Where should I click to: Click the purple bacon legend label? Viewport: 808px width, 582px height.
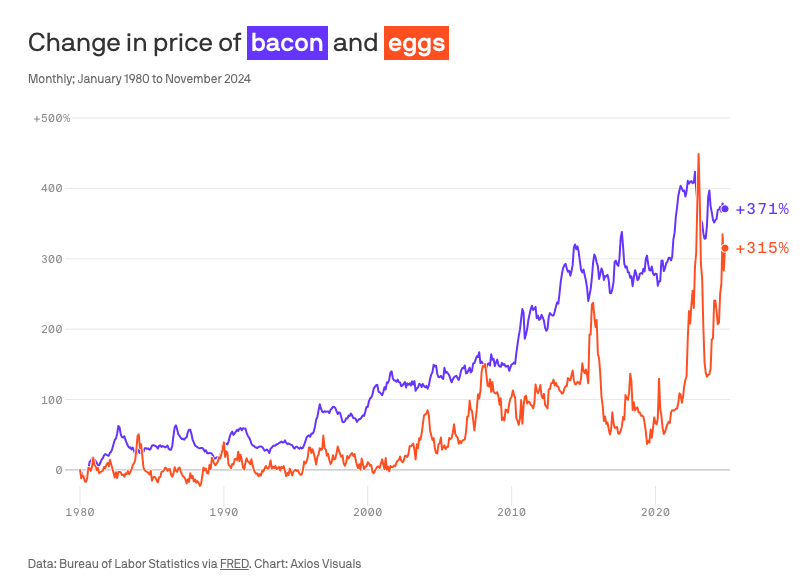(287, 43)
